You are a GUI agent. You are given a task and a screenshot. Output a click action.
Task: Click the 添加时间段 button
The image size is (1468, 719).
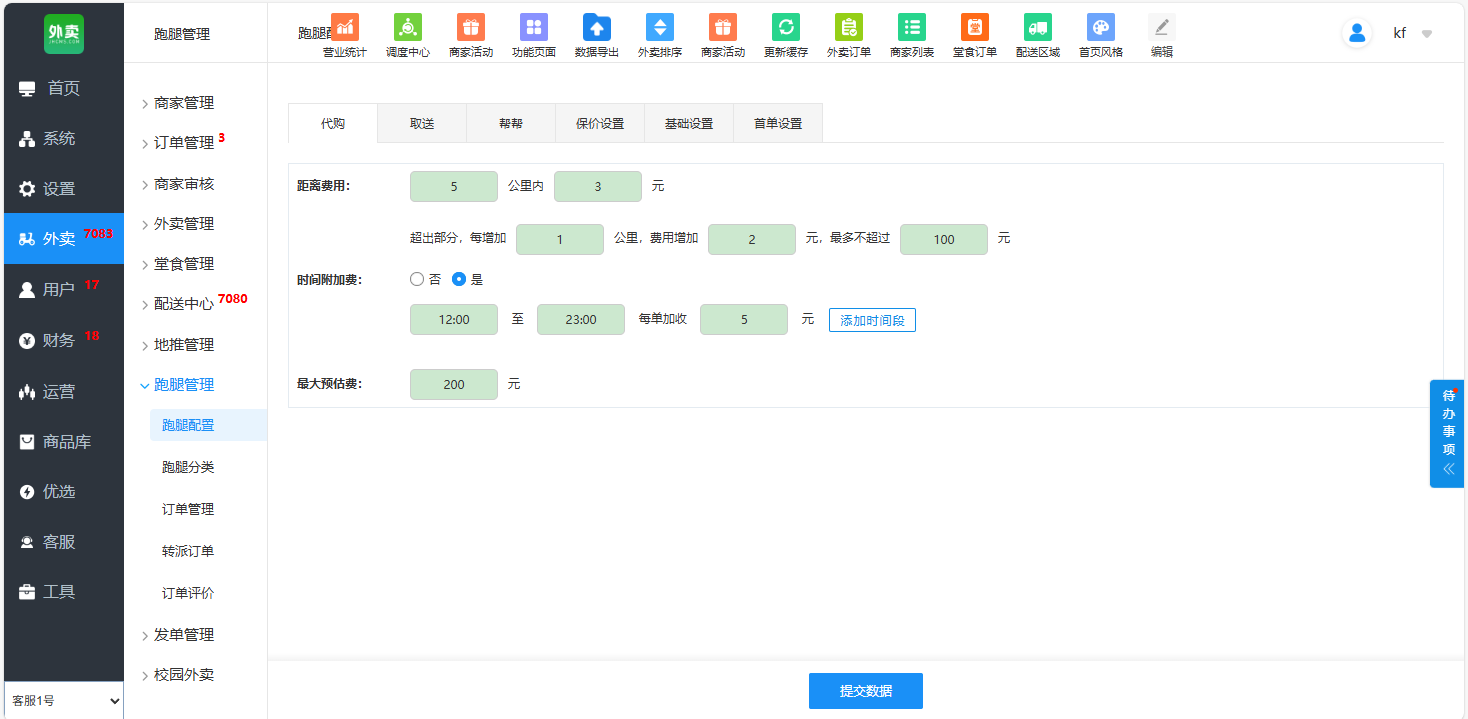(872, 320)
